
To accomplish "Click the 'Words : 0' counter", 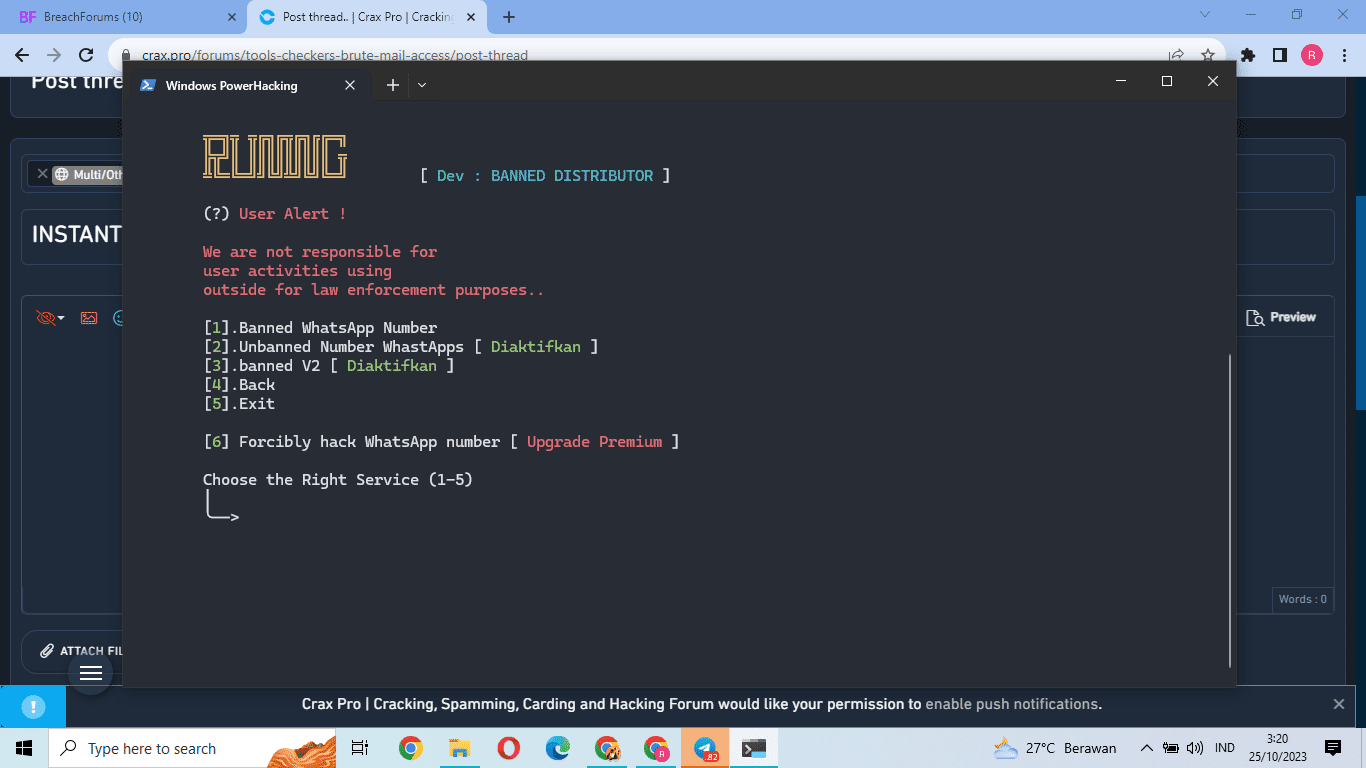I will coord(1302,599).
